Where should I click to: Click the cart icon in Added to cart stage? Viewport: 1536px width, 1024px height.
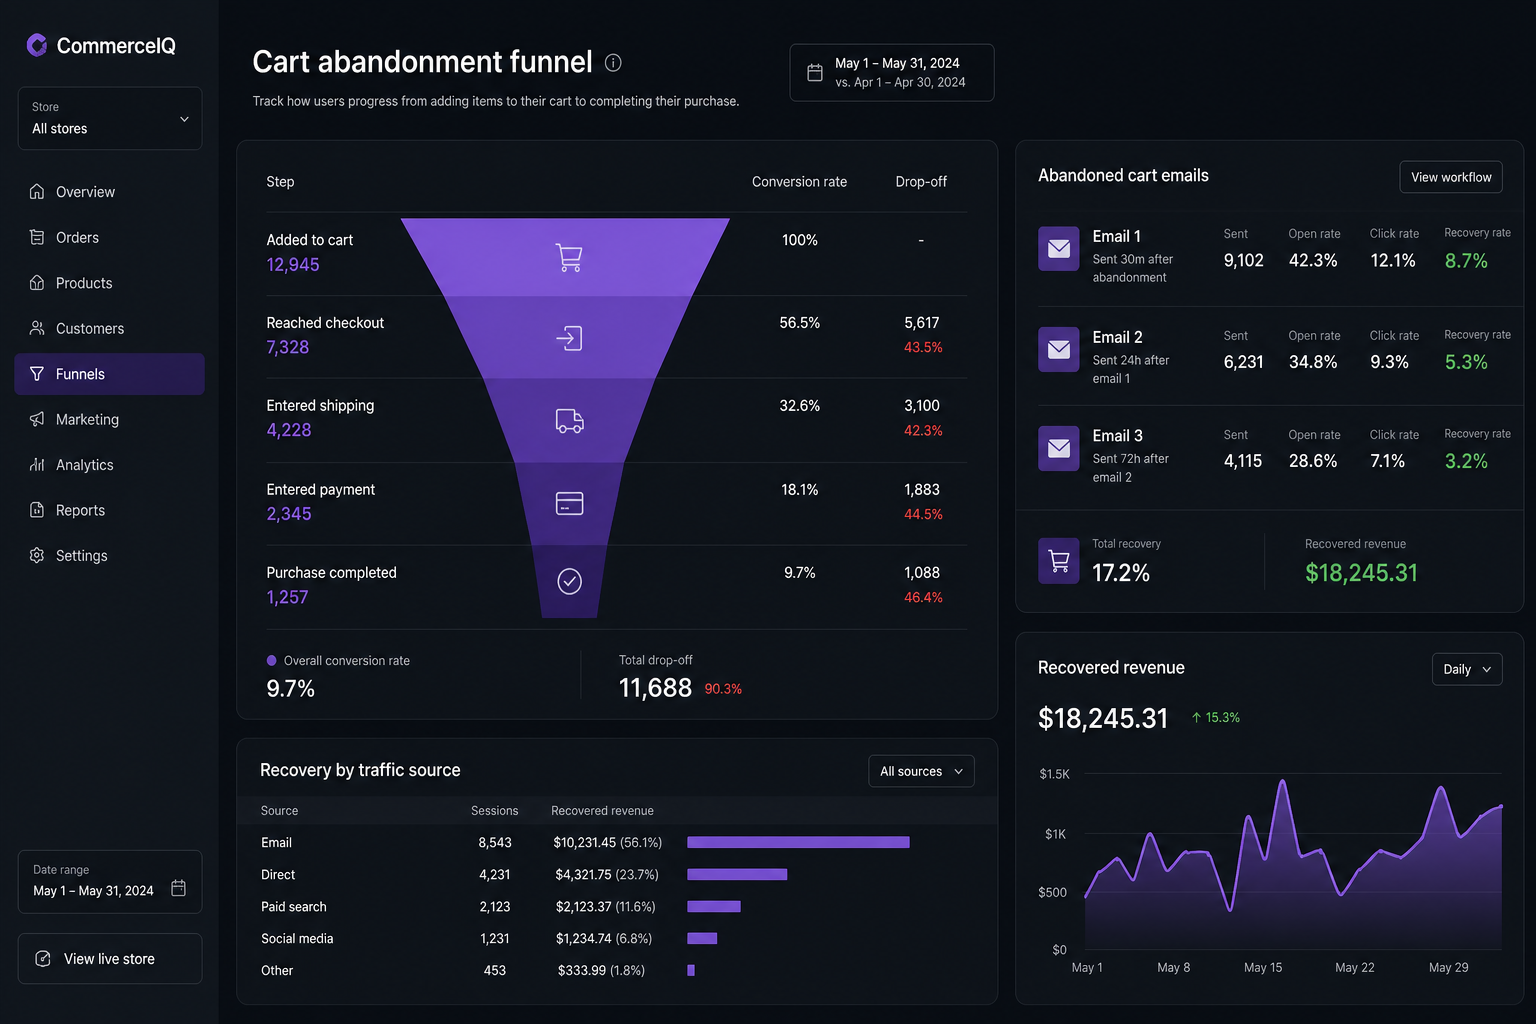pos(569,258)
